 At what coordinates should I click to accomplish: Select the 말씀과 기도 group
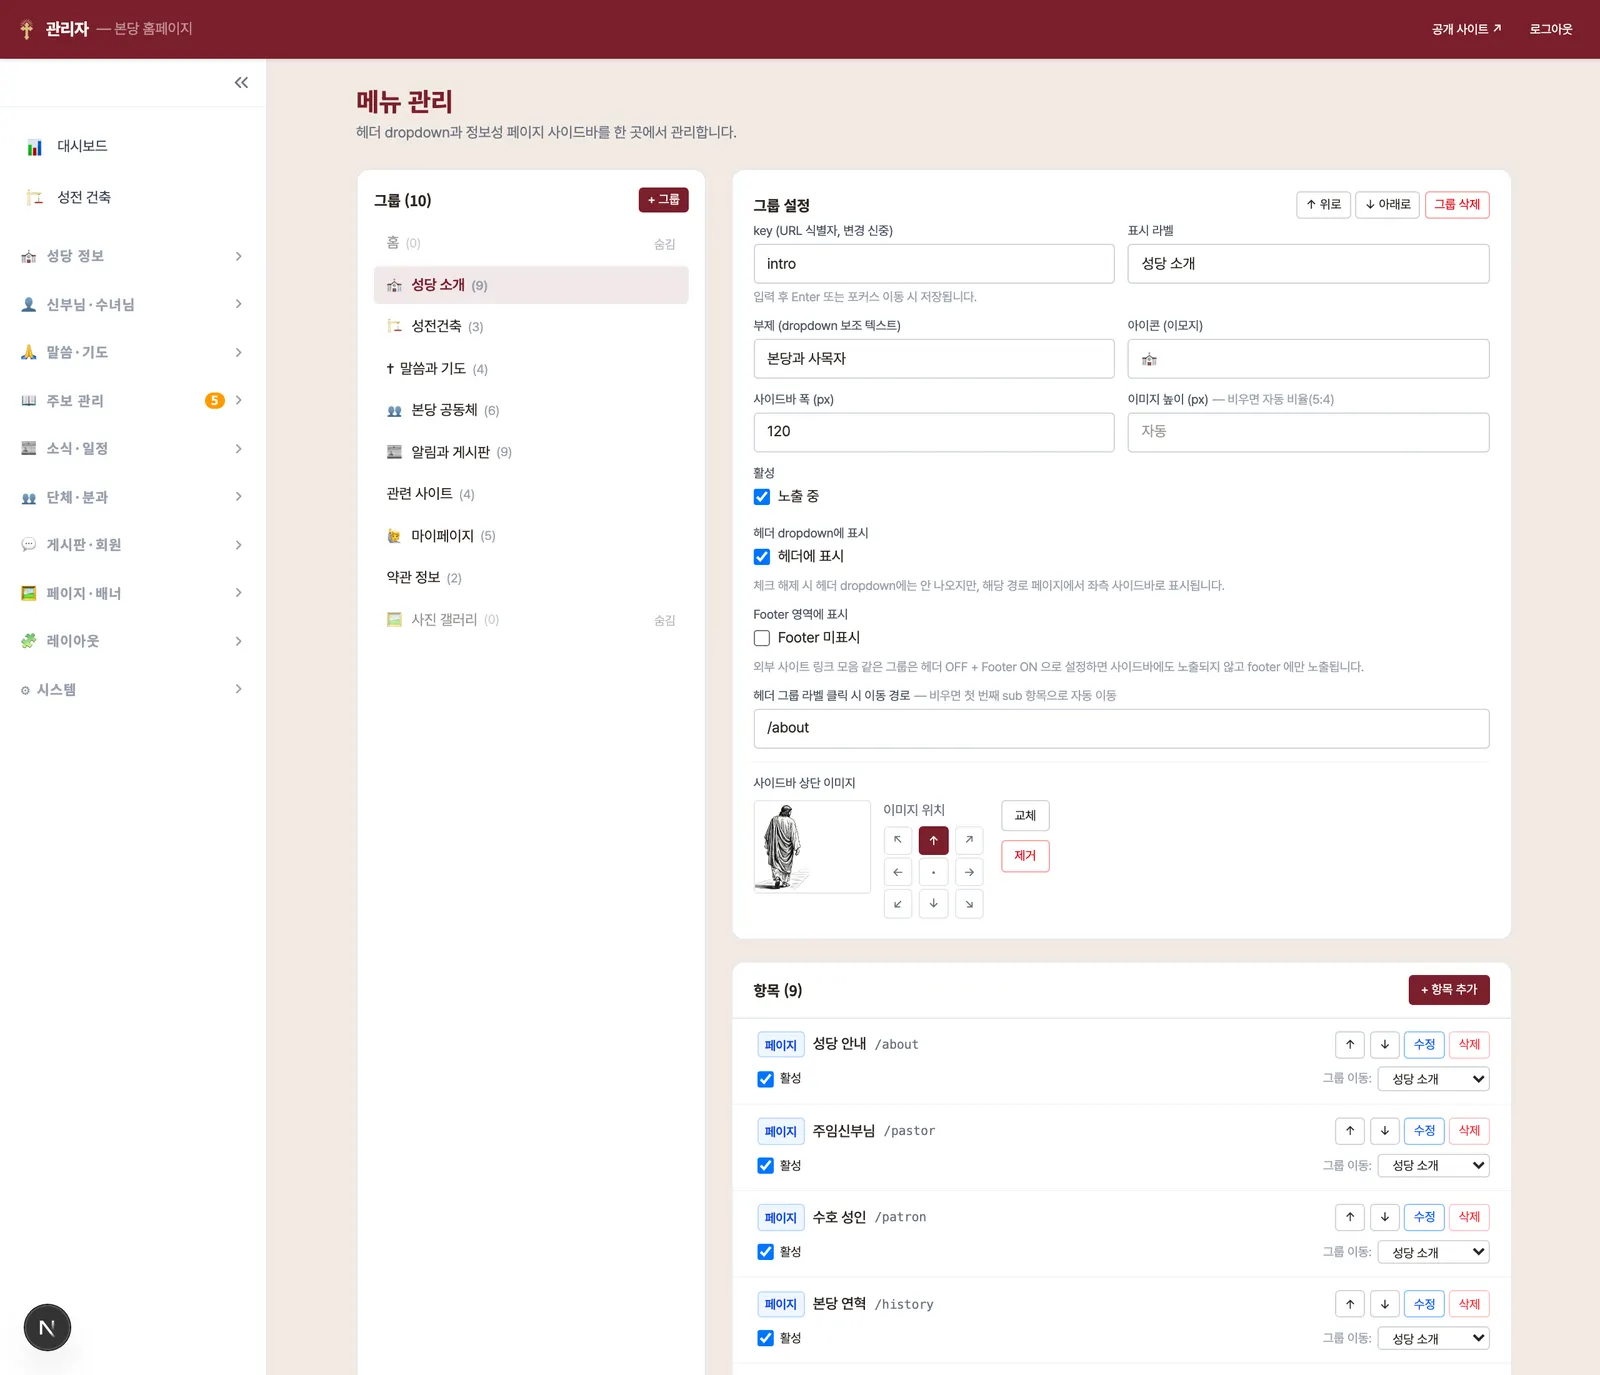tap(531, 368)
